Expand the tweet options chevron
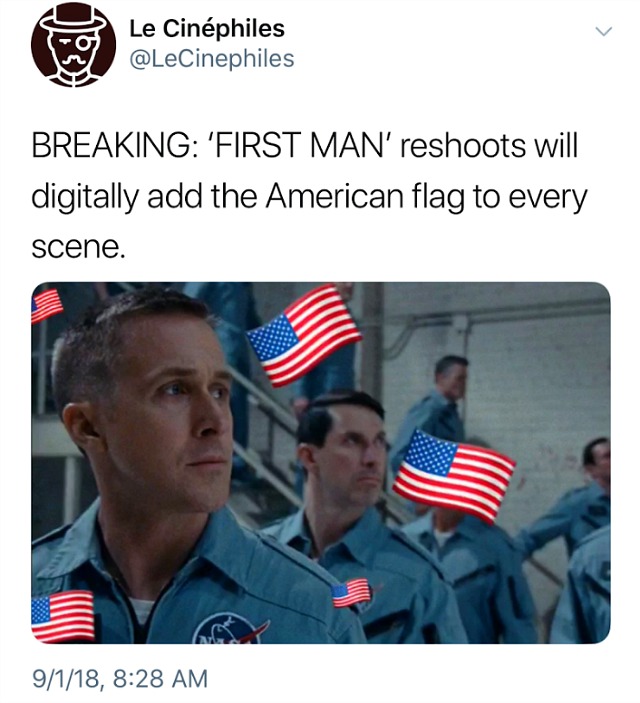The width and height of the screenshot is (640, 703). (603, 31)
